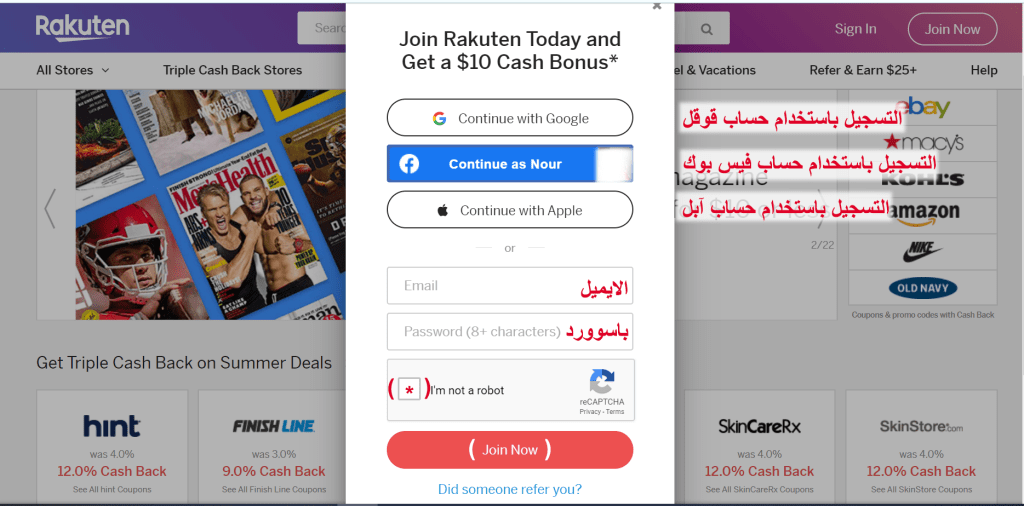Open Refer & Earn $25+ menu item
1024x506 pixels.
863,70
